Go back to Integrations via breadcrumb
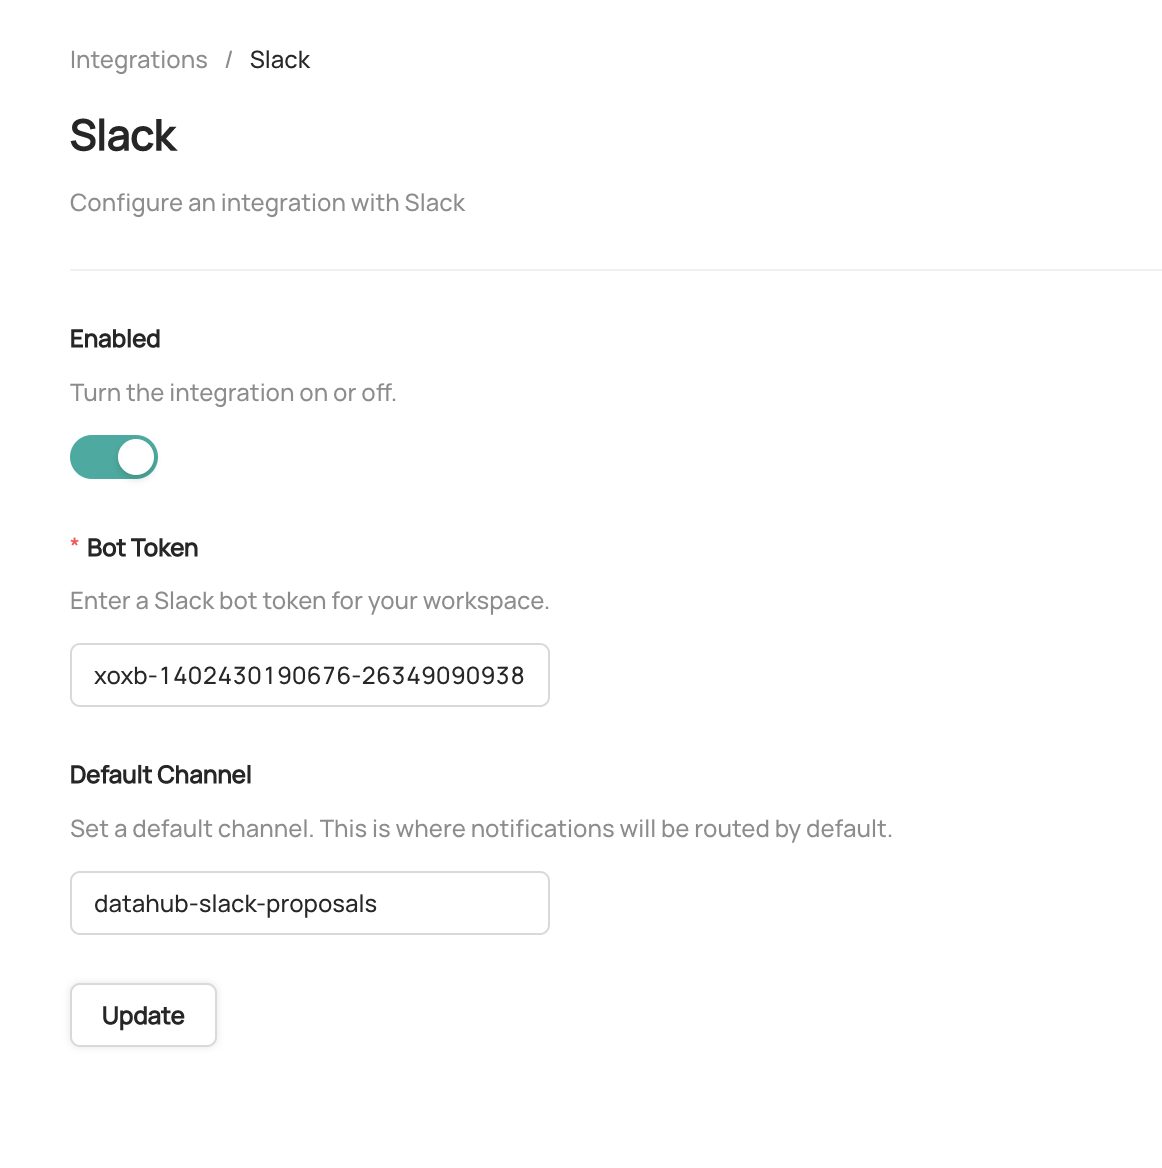Viewport: 1162px width, 1168px height. (x=138, y=60)
